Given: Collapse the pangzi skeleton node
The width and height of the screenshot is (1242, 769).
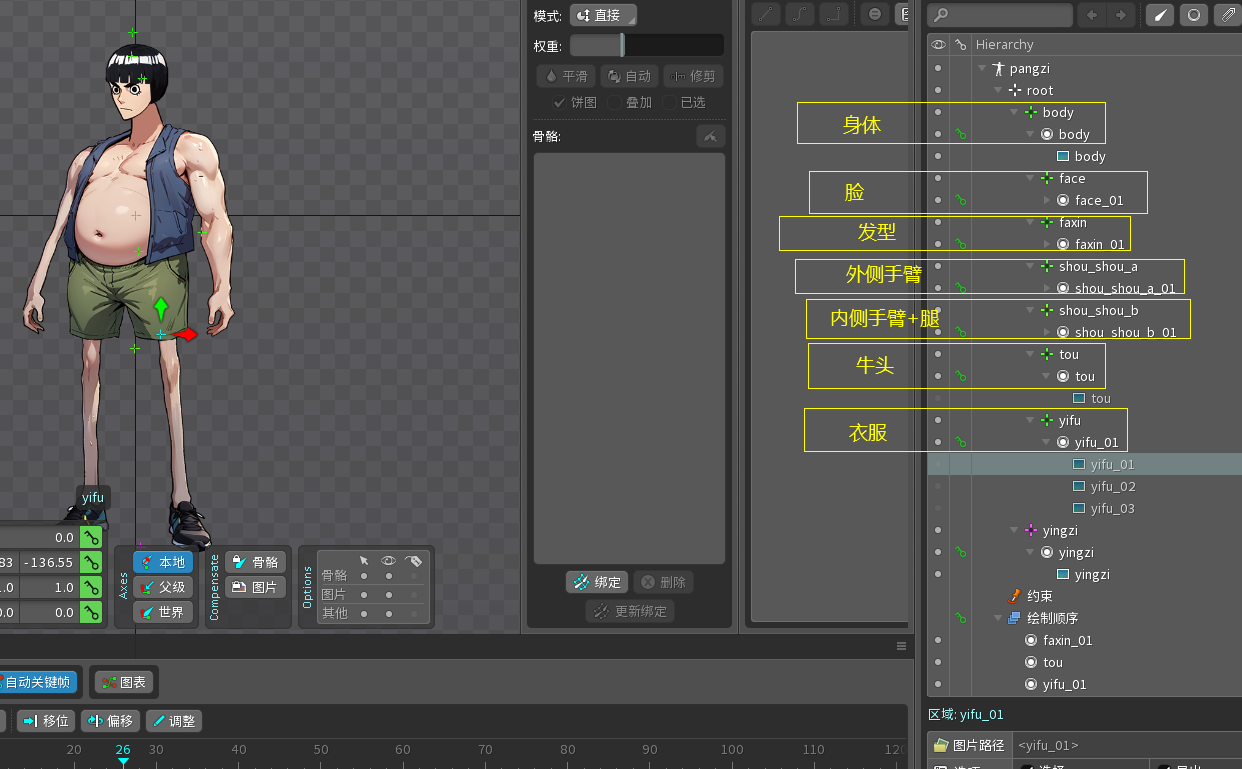Looking at the screenshot, I should click(x=982, y=68).
